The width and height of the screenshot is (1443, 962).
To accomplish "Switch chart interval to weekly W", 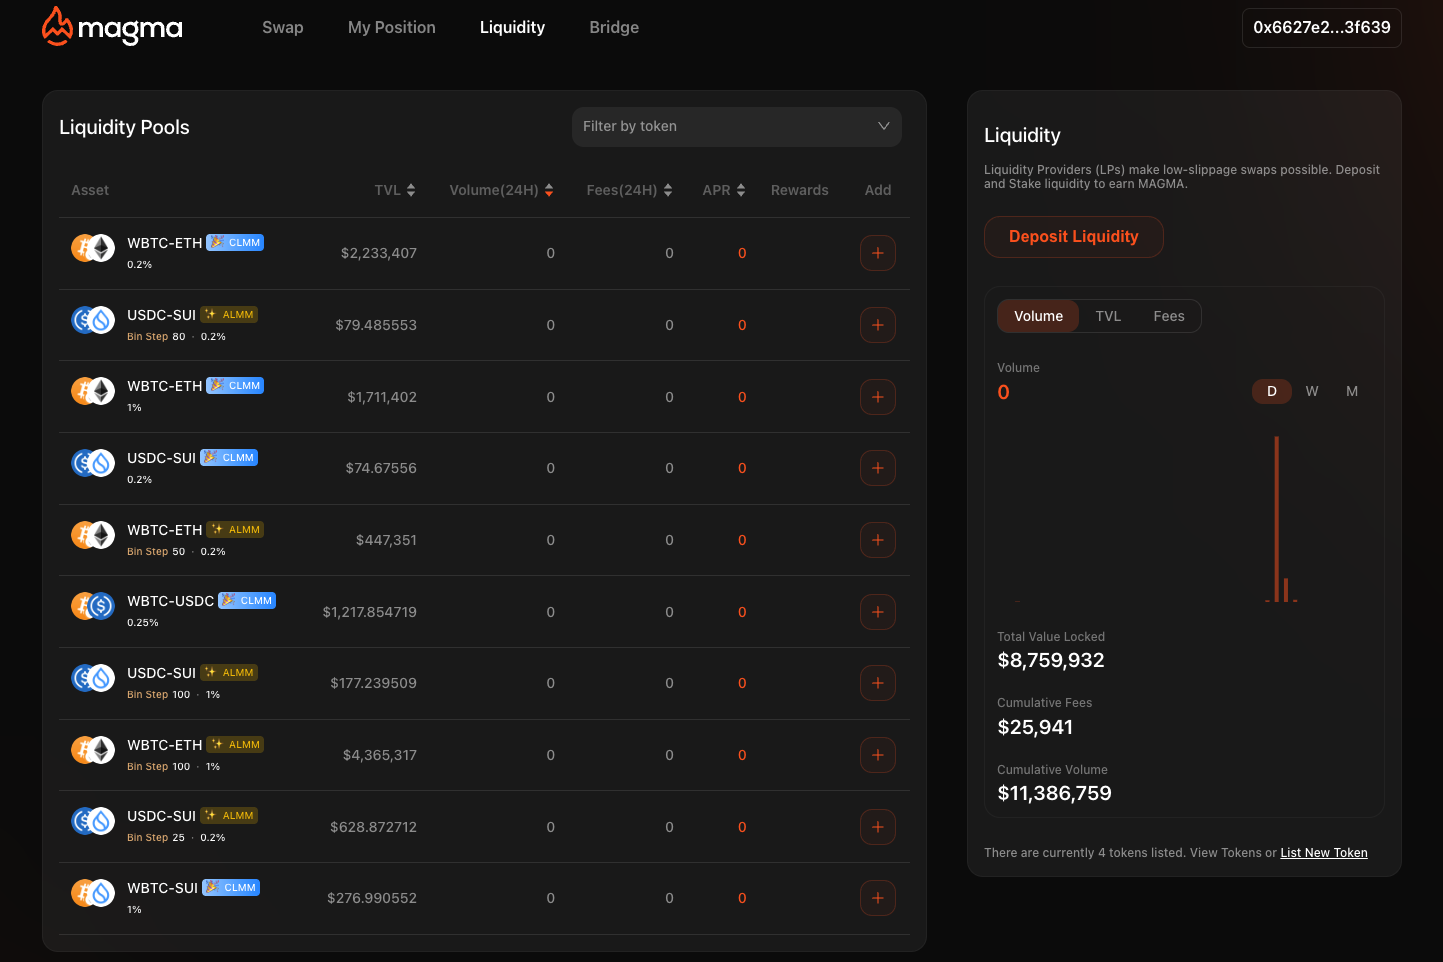I will click(x=1311, y=391).
